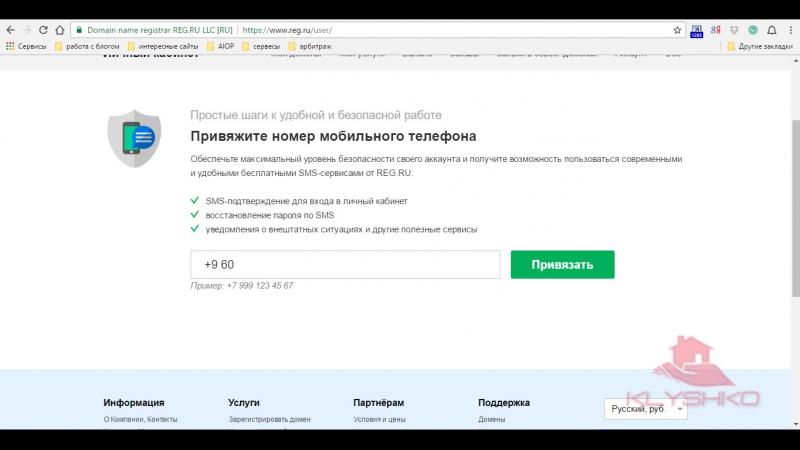
Task: Click the gray shield extension icon
Action: coord(734,30)
